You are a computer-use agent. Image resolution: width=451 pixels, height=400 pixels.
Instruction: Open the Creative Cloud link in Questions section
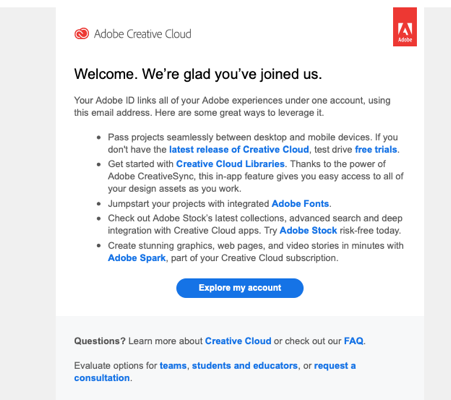coord(238,341)
